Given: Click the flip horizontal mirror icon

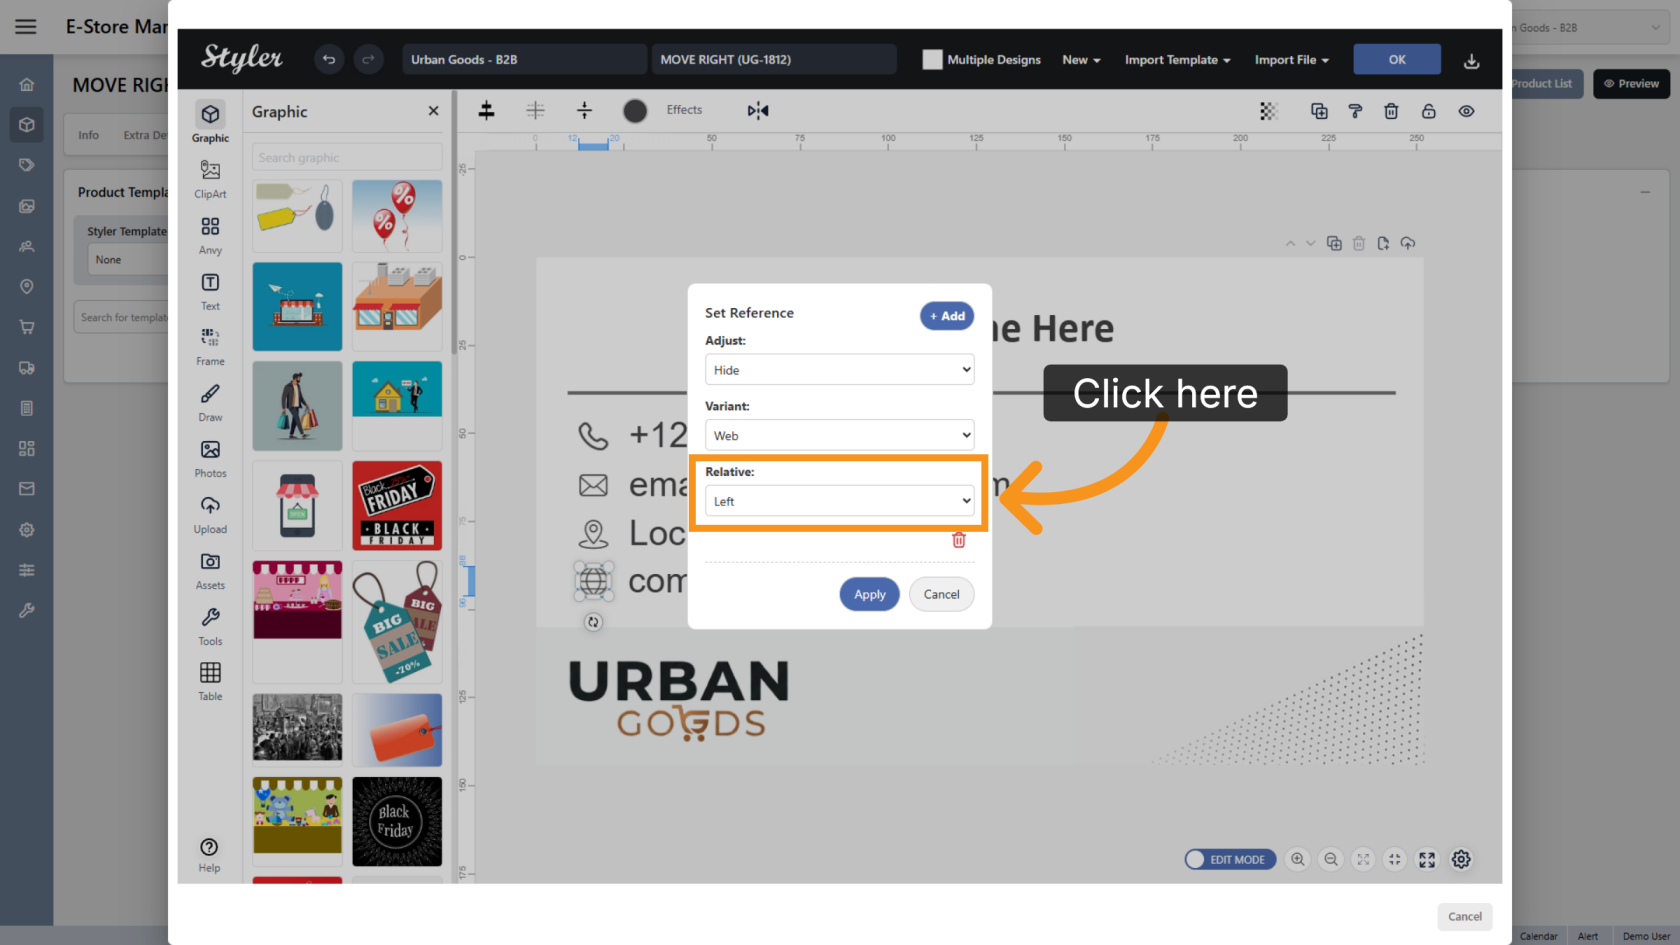Looking at the screenshot, I should tap(758, 110).
